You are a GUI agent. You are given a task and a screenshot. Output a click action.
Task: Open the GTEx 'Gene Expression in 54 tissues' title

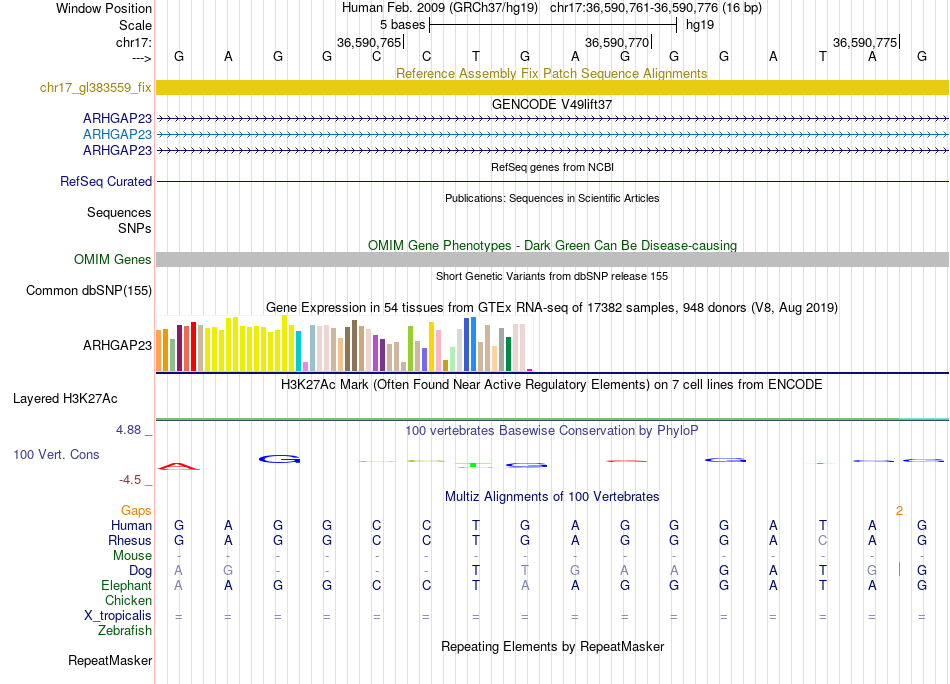[x=552, y=307]
